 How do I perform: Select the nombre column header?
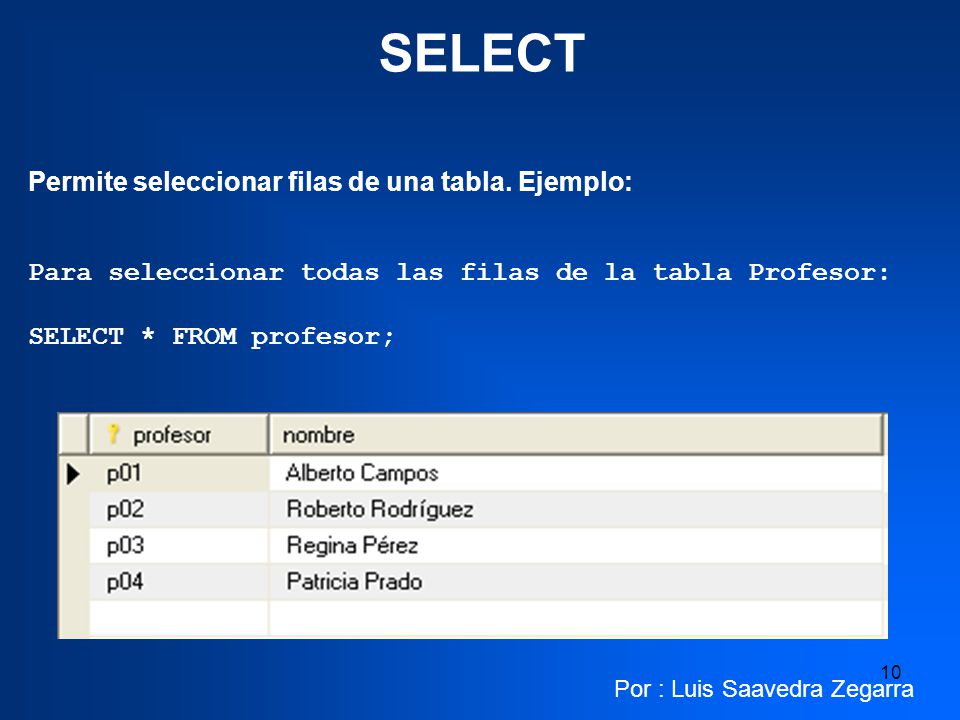coord(577,435)
